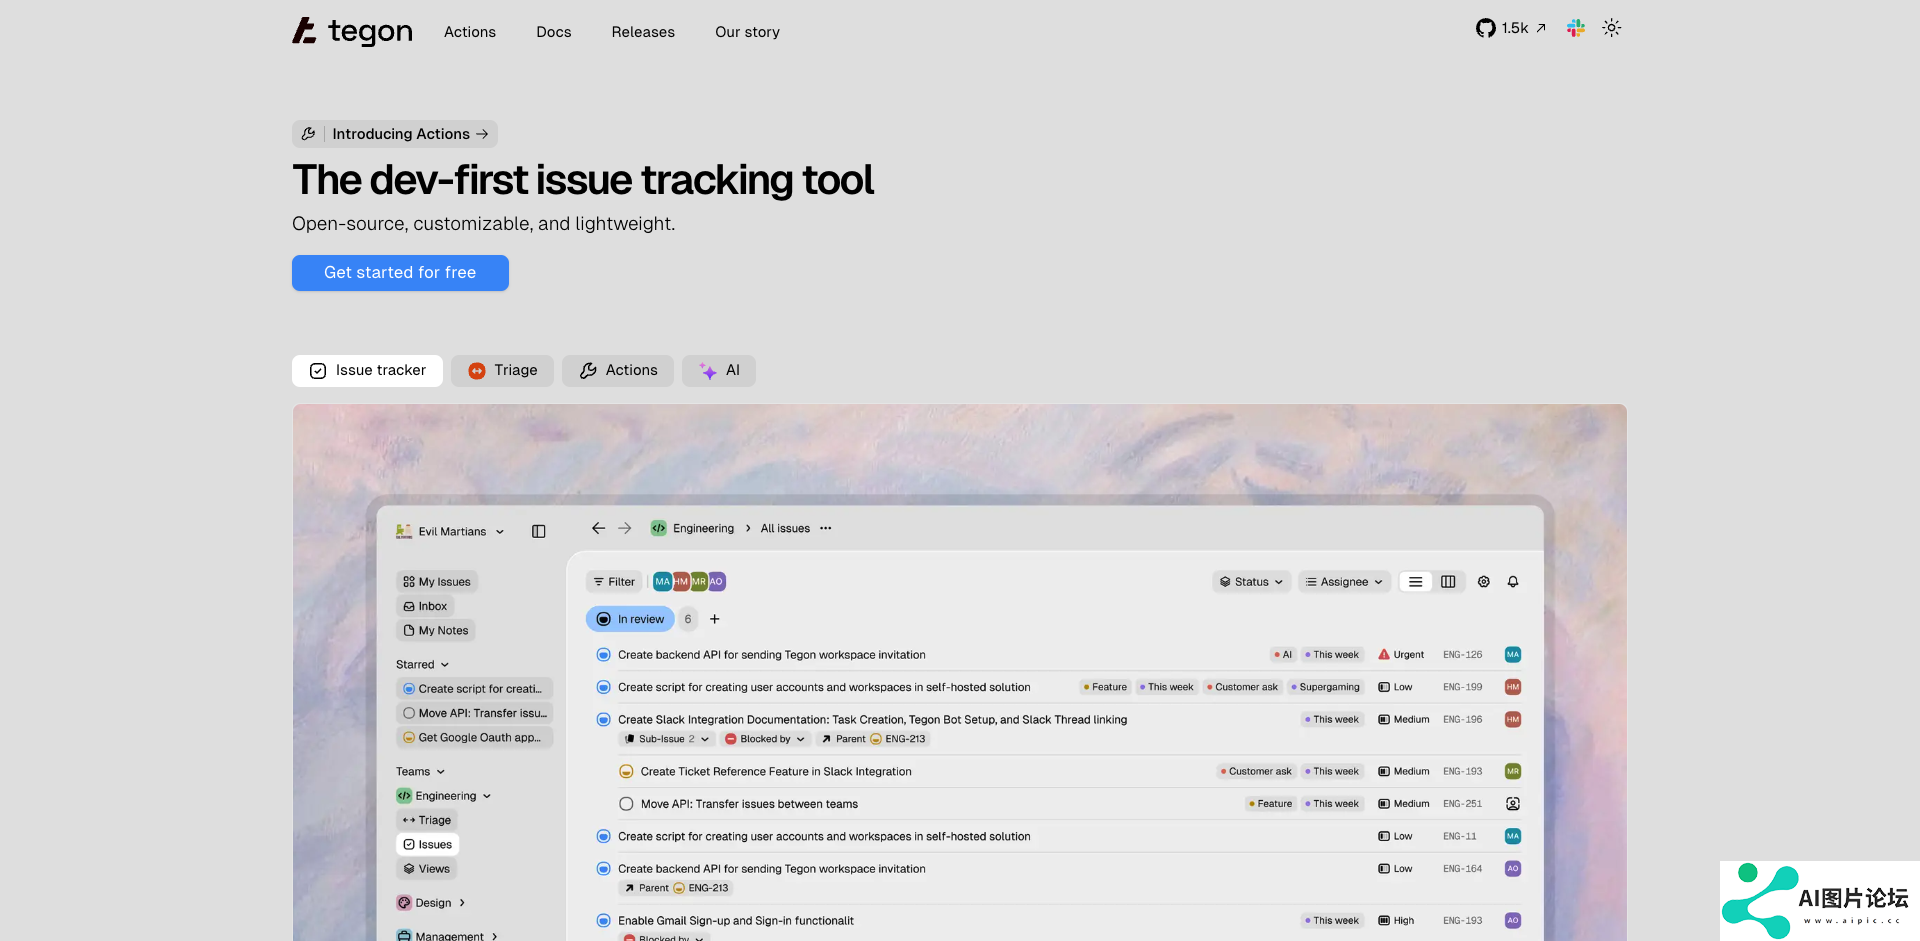Open the Introducing Actions announcement link
Image resolution: width=1920 pixels, height=941 pixels.
[x=395, y=134]
